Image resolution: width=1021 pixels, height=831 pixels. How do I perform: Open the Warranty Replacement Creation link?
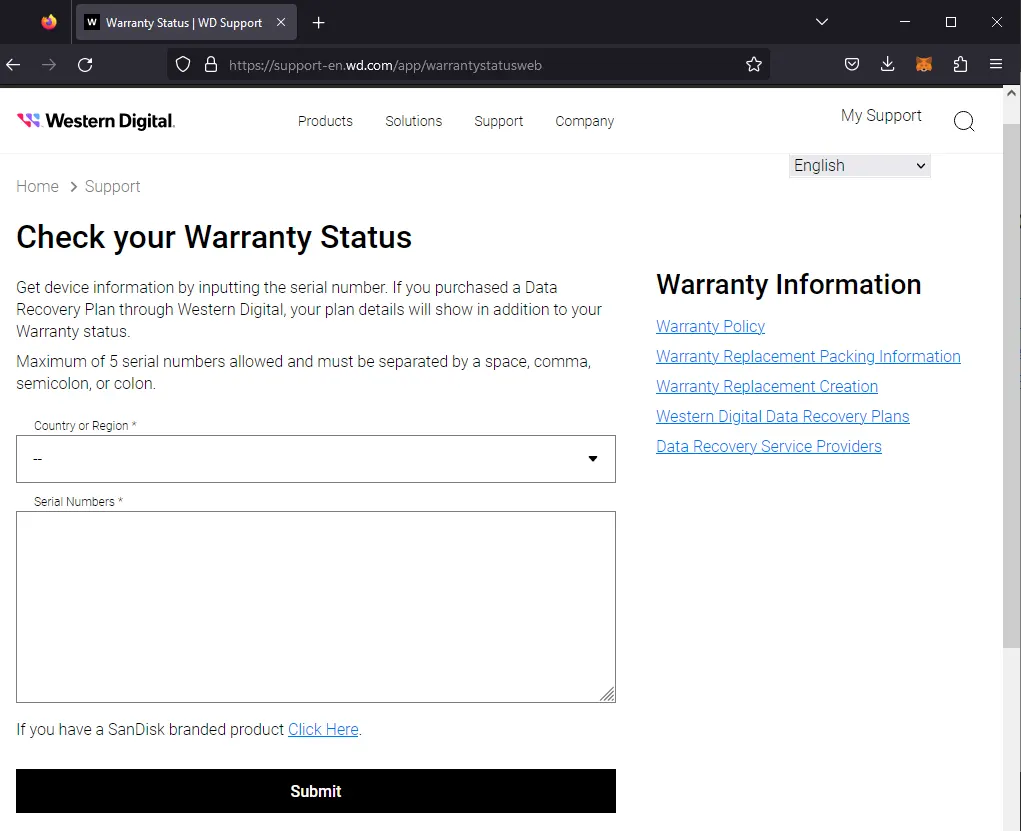(767, 386)
